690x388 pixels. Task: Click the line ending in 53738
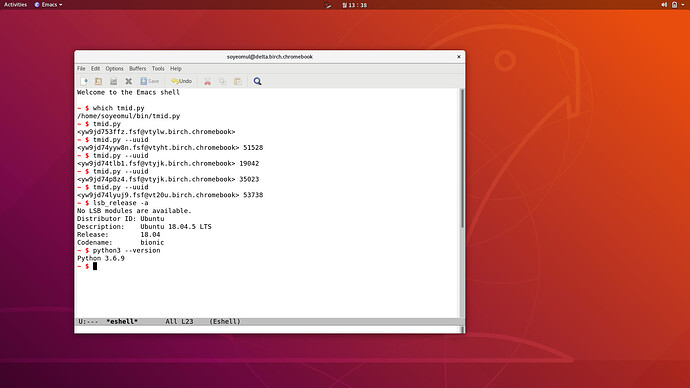(x=170, y=195)
